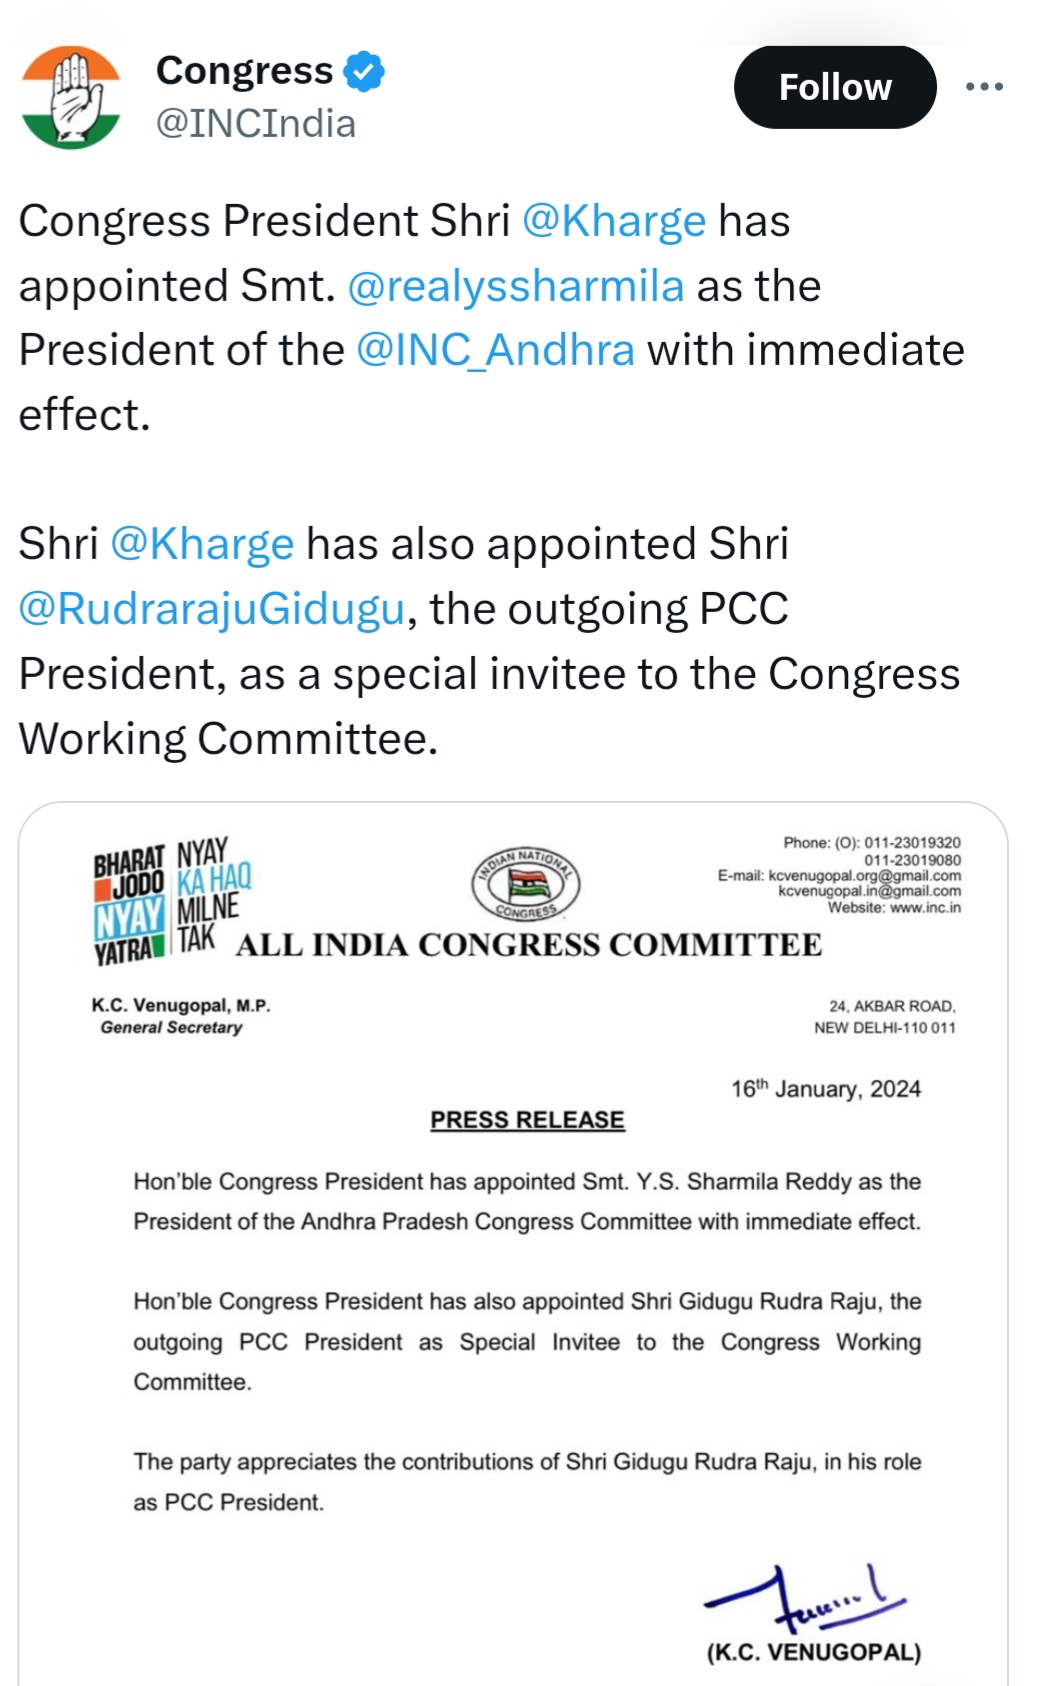Open the Congress display name
This screenshot has height=1686, width=1053.
click(244, 71)
